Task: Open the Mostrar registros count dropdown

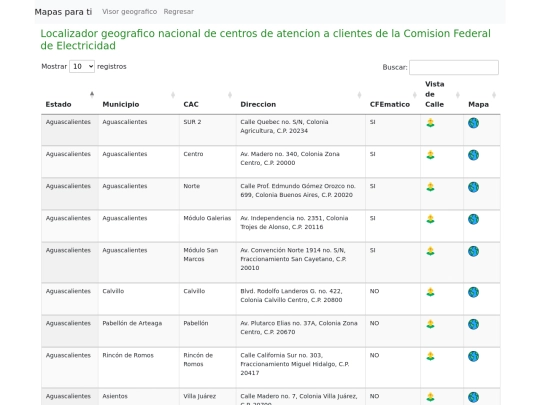Action: click(x=82, y=66)
